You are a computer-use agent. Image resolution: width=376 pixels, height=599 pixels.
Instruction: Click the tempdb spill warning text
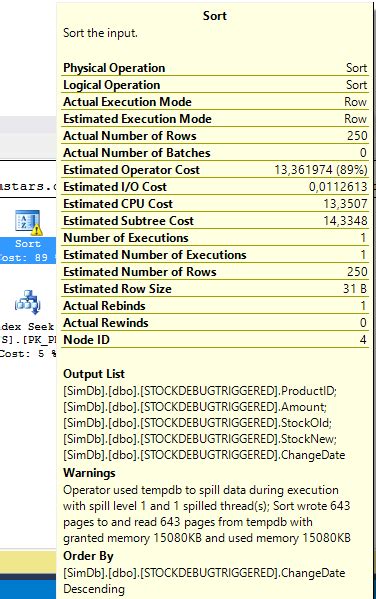click(207, 514)
